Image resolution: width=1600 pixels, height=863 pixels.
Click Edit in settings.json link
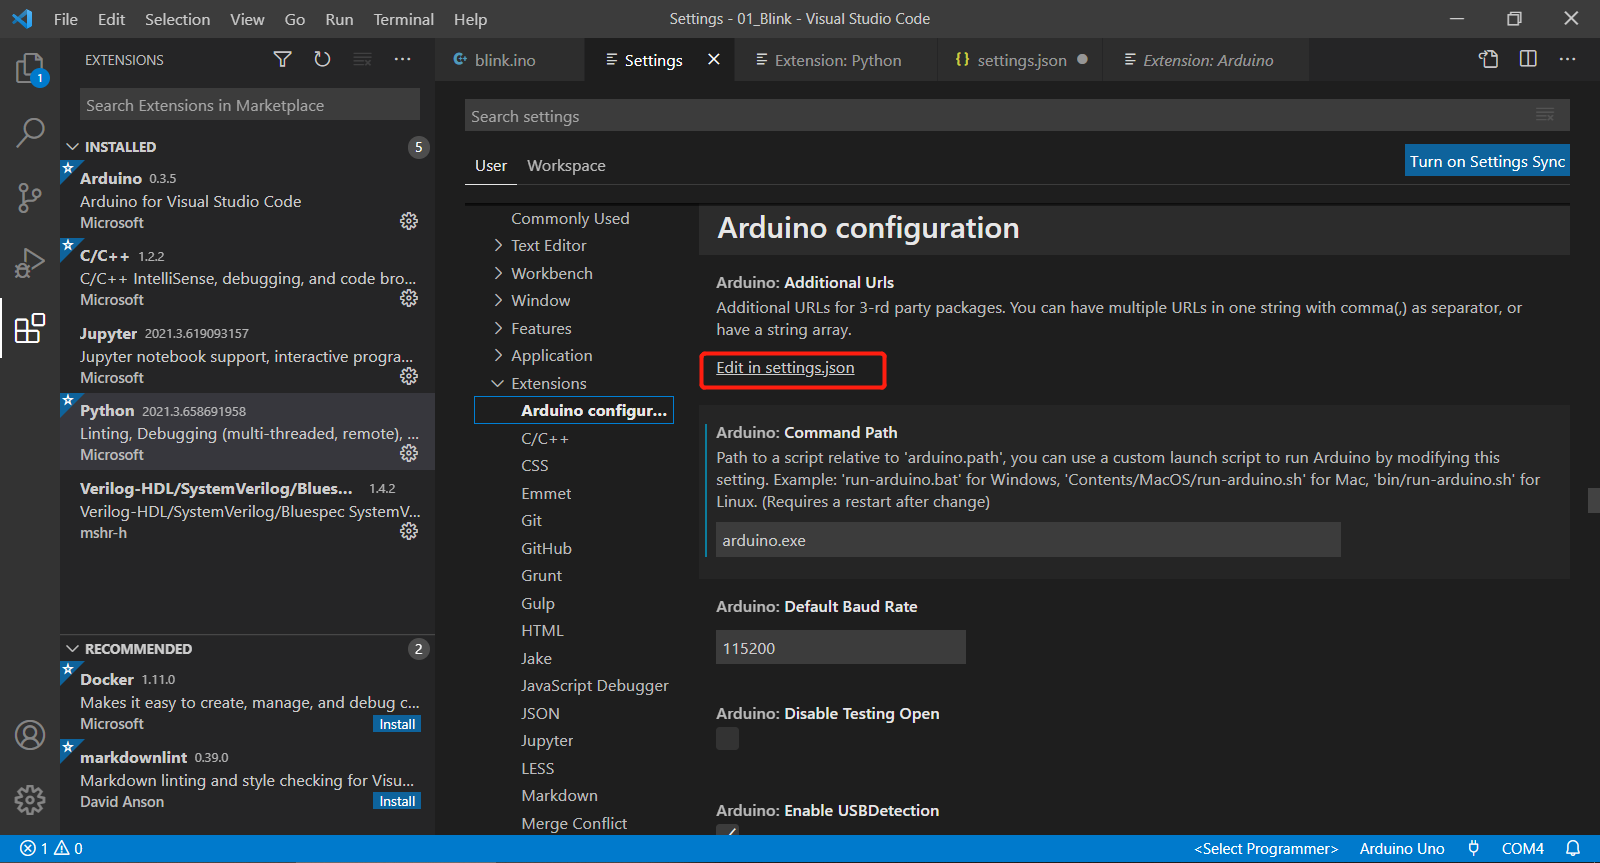coord(785,368)
